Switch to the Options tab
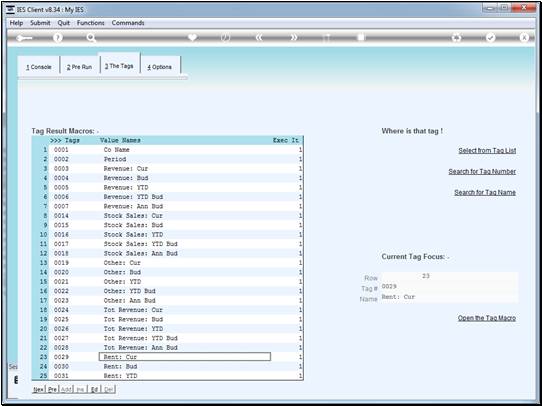 point(159,67)
